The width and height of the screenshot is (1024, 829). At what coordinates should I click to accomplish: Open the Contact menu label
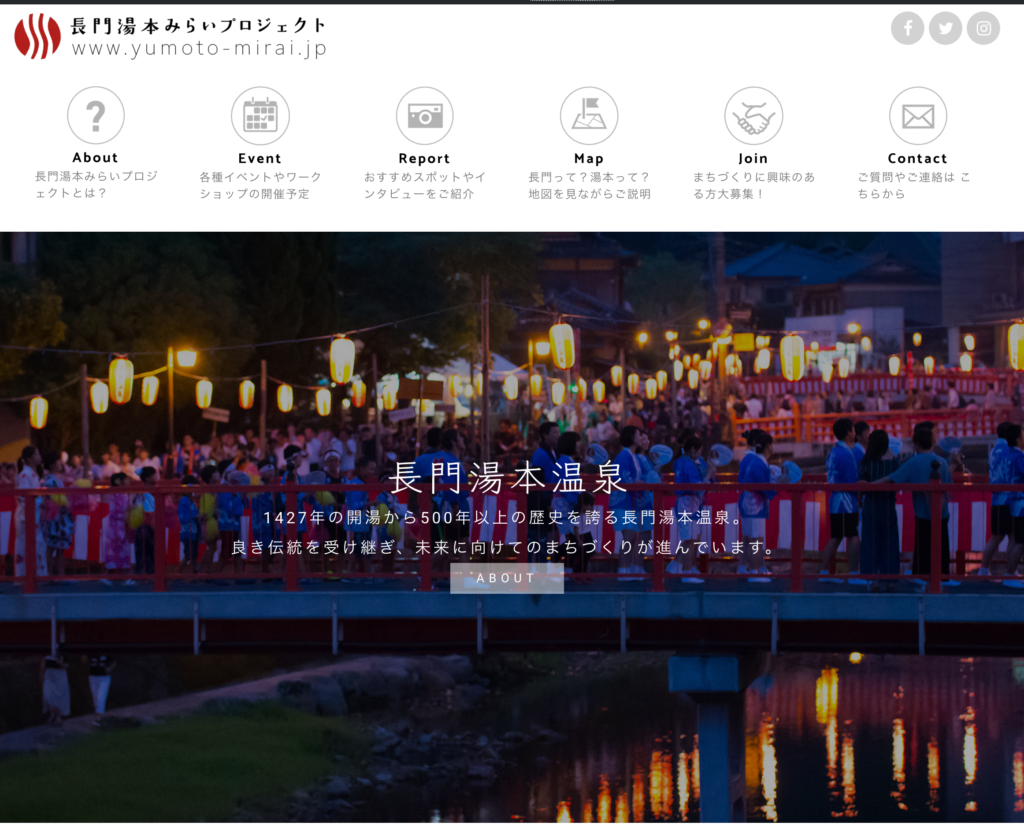pos(917,159)
